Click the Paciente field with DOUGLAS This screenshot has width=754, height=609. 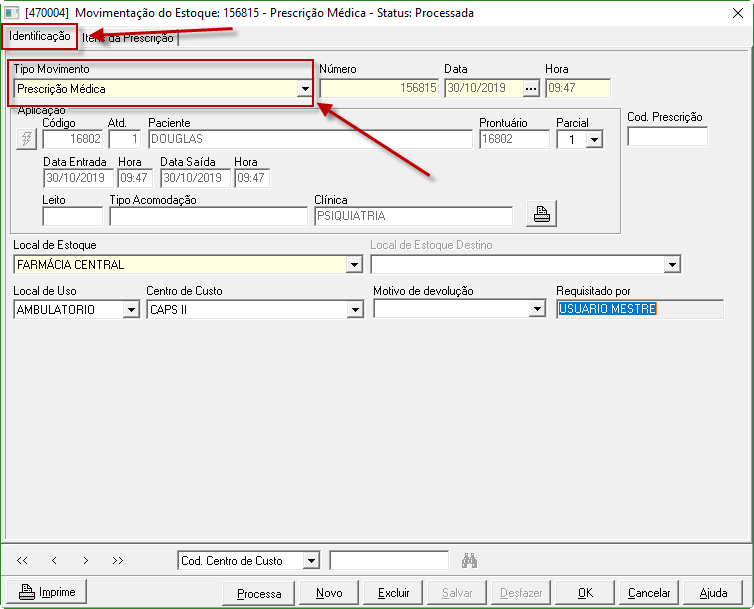coord(310,140)
